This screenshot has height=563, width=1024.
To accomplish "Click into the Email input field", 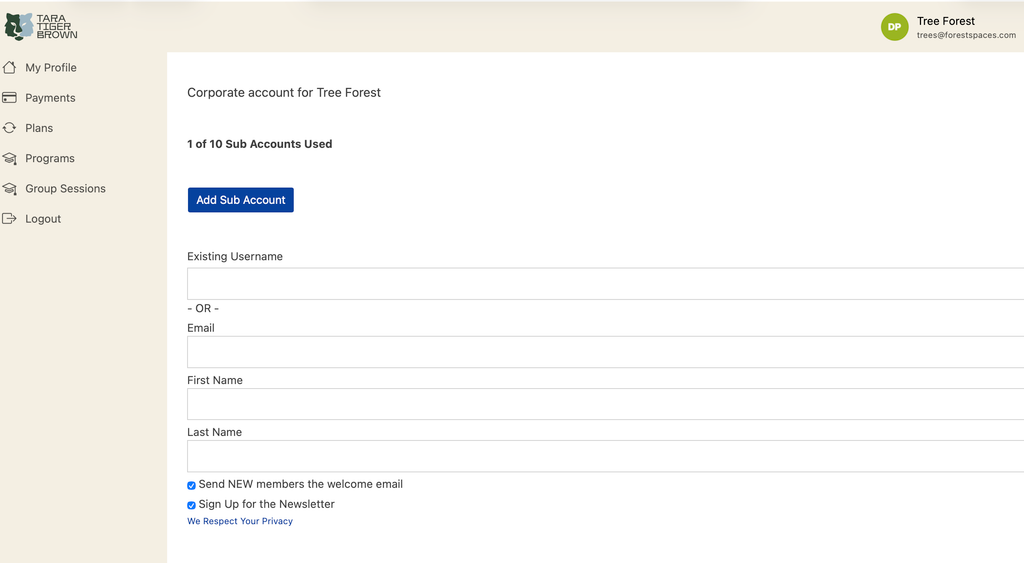I will click(x=605, y=352).
